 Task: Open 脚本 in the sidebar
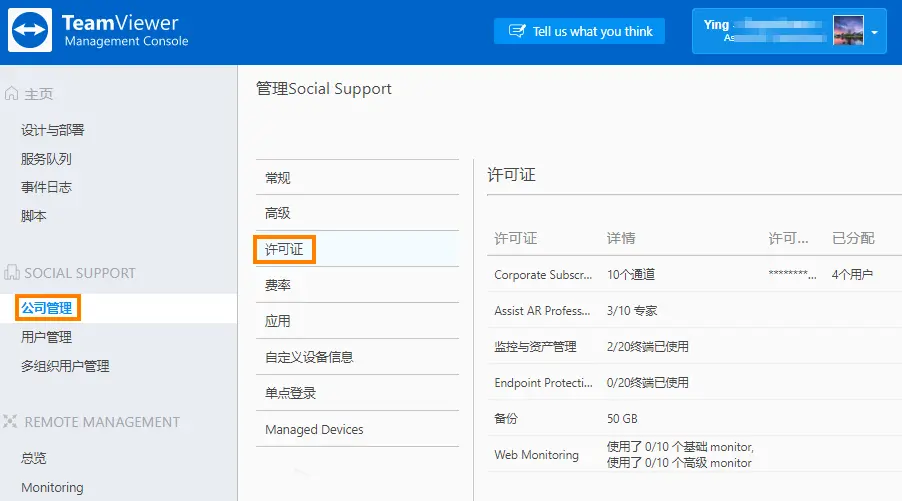[33, 216]
